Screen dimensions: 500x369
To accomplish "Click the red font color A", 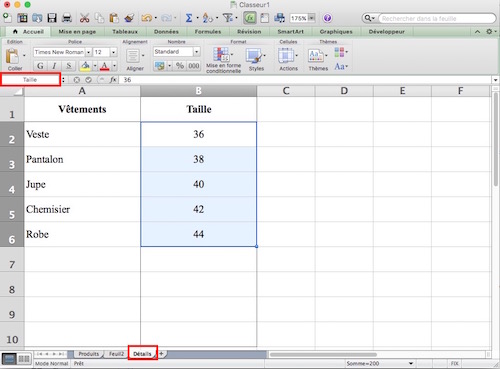I will [104, 66].
